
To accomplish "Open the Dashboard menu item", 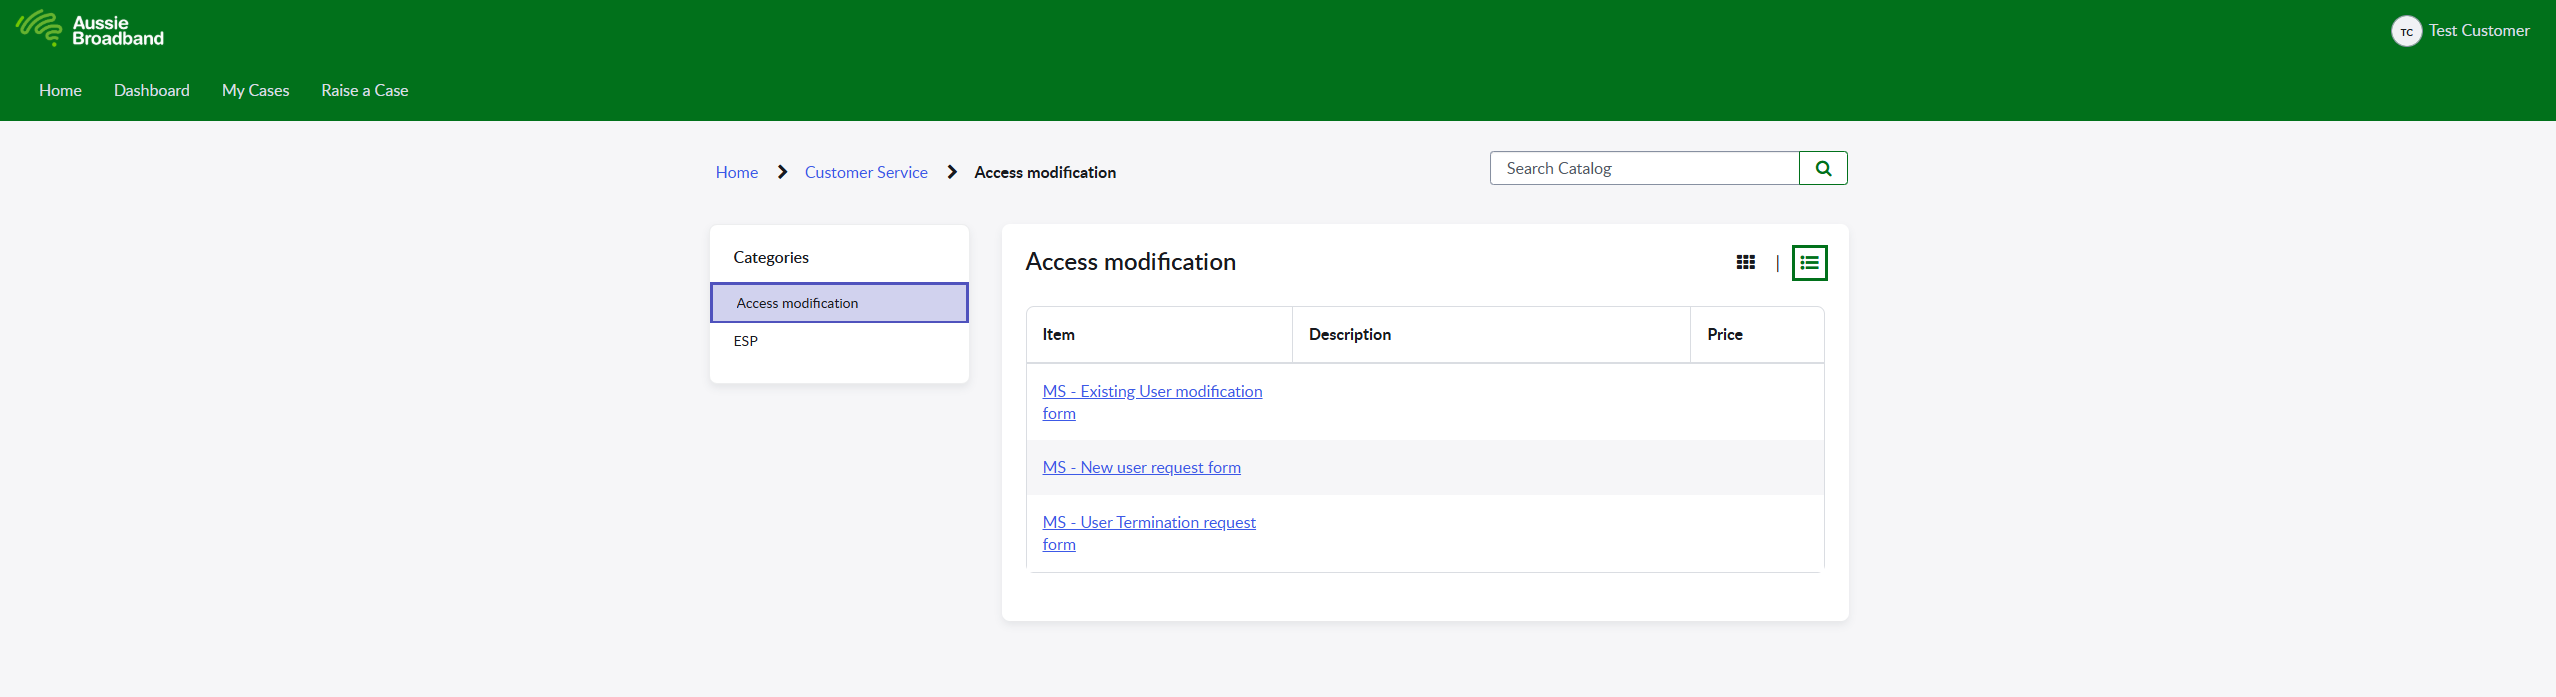I will coord(152,90).
